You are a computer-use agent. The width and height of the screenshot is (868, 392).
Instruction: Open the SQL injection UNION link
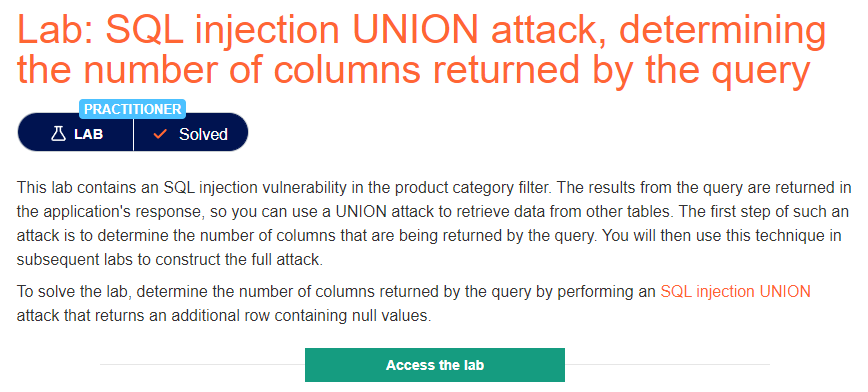pos(735,291)
